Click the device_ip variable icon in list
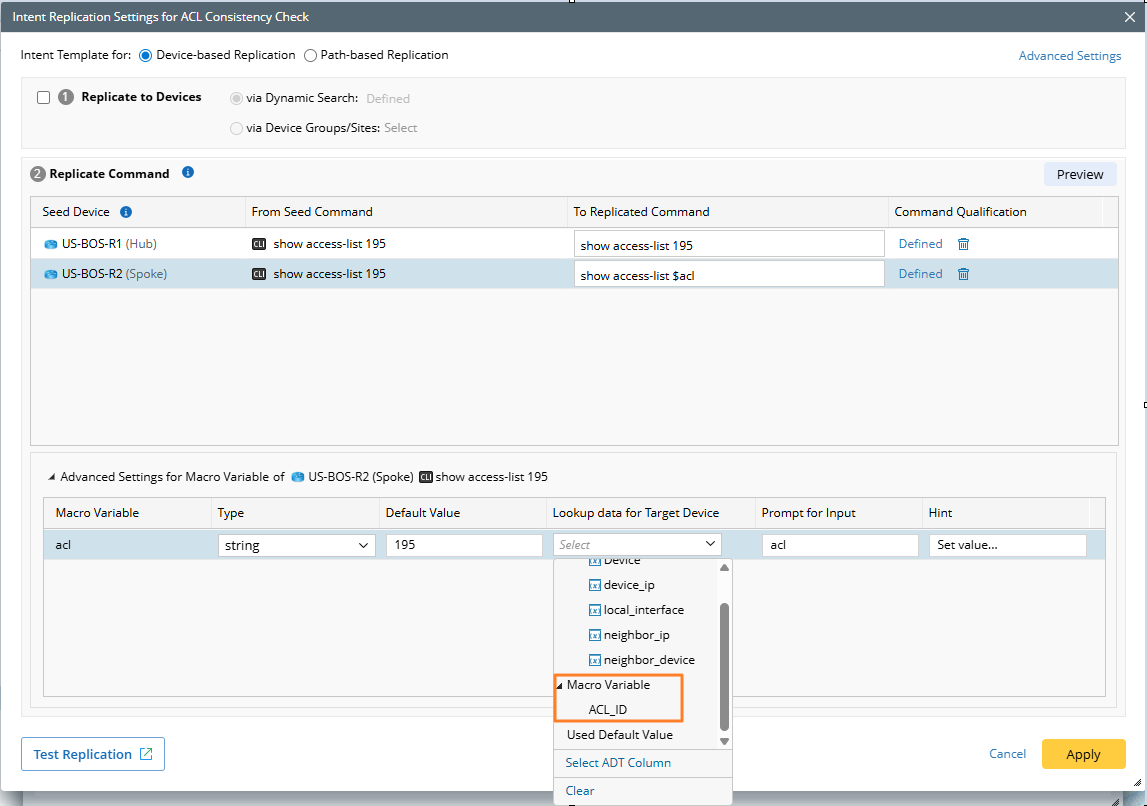1147x806 pixels. 594,585
